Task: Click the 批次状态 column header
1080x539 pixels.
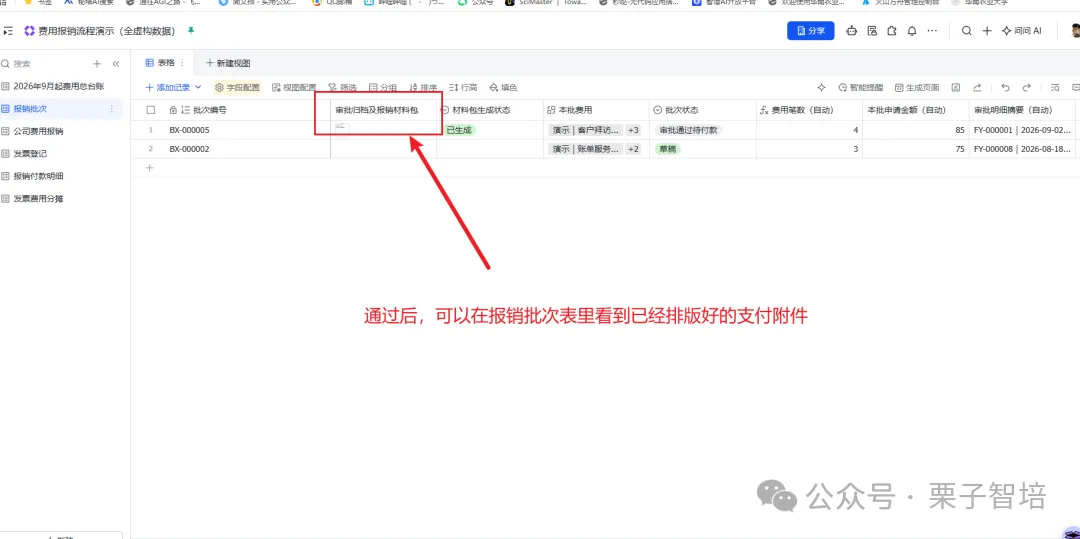Action: pyautogui.click(x=682, y=110)
